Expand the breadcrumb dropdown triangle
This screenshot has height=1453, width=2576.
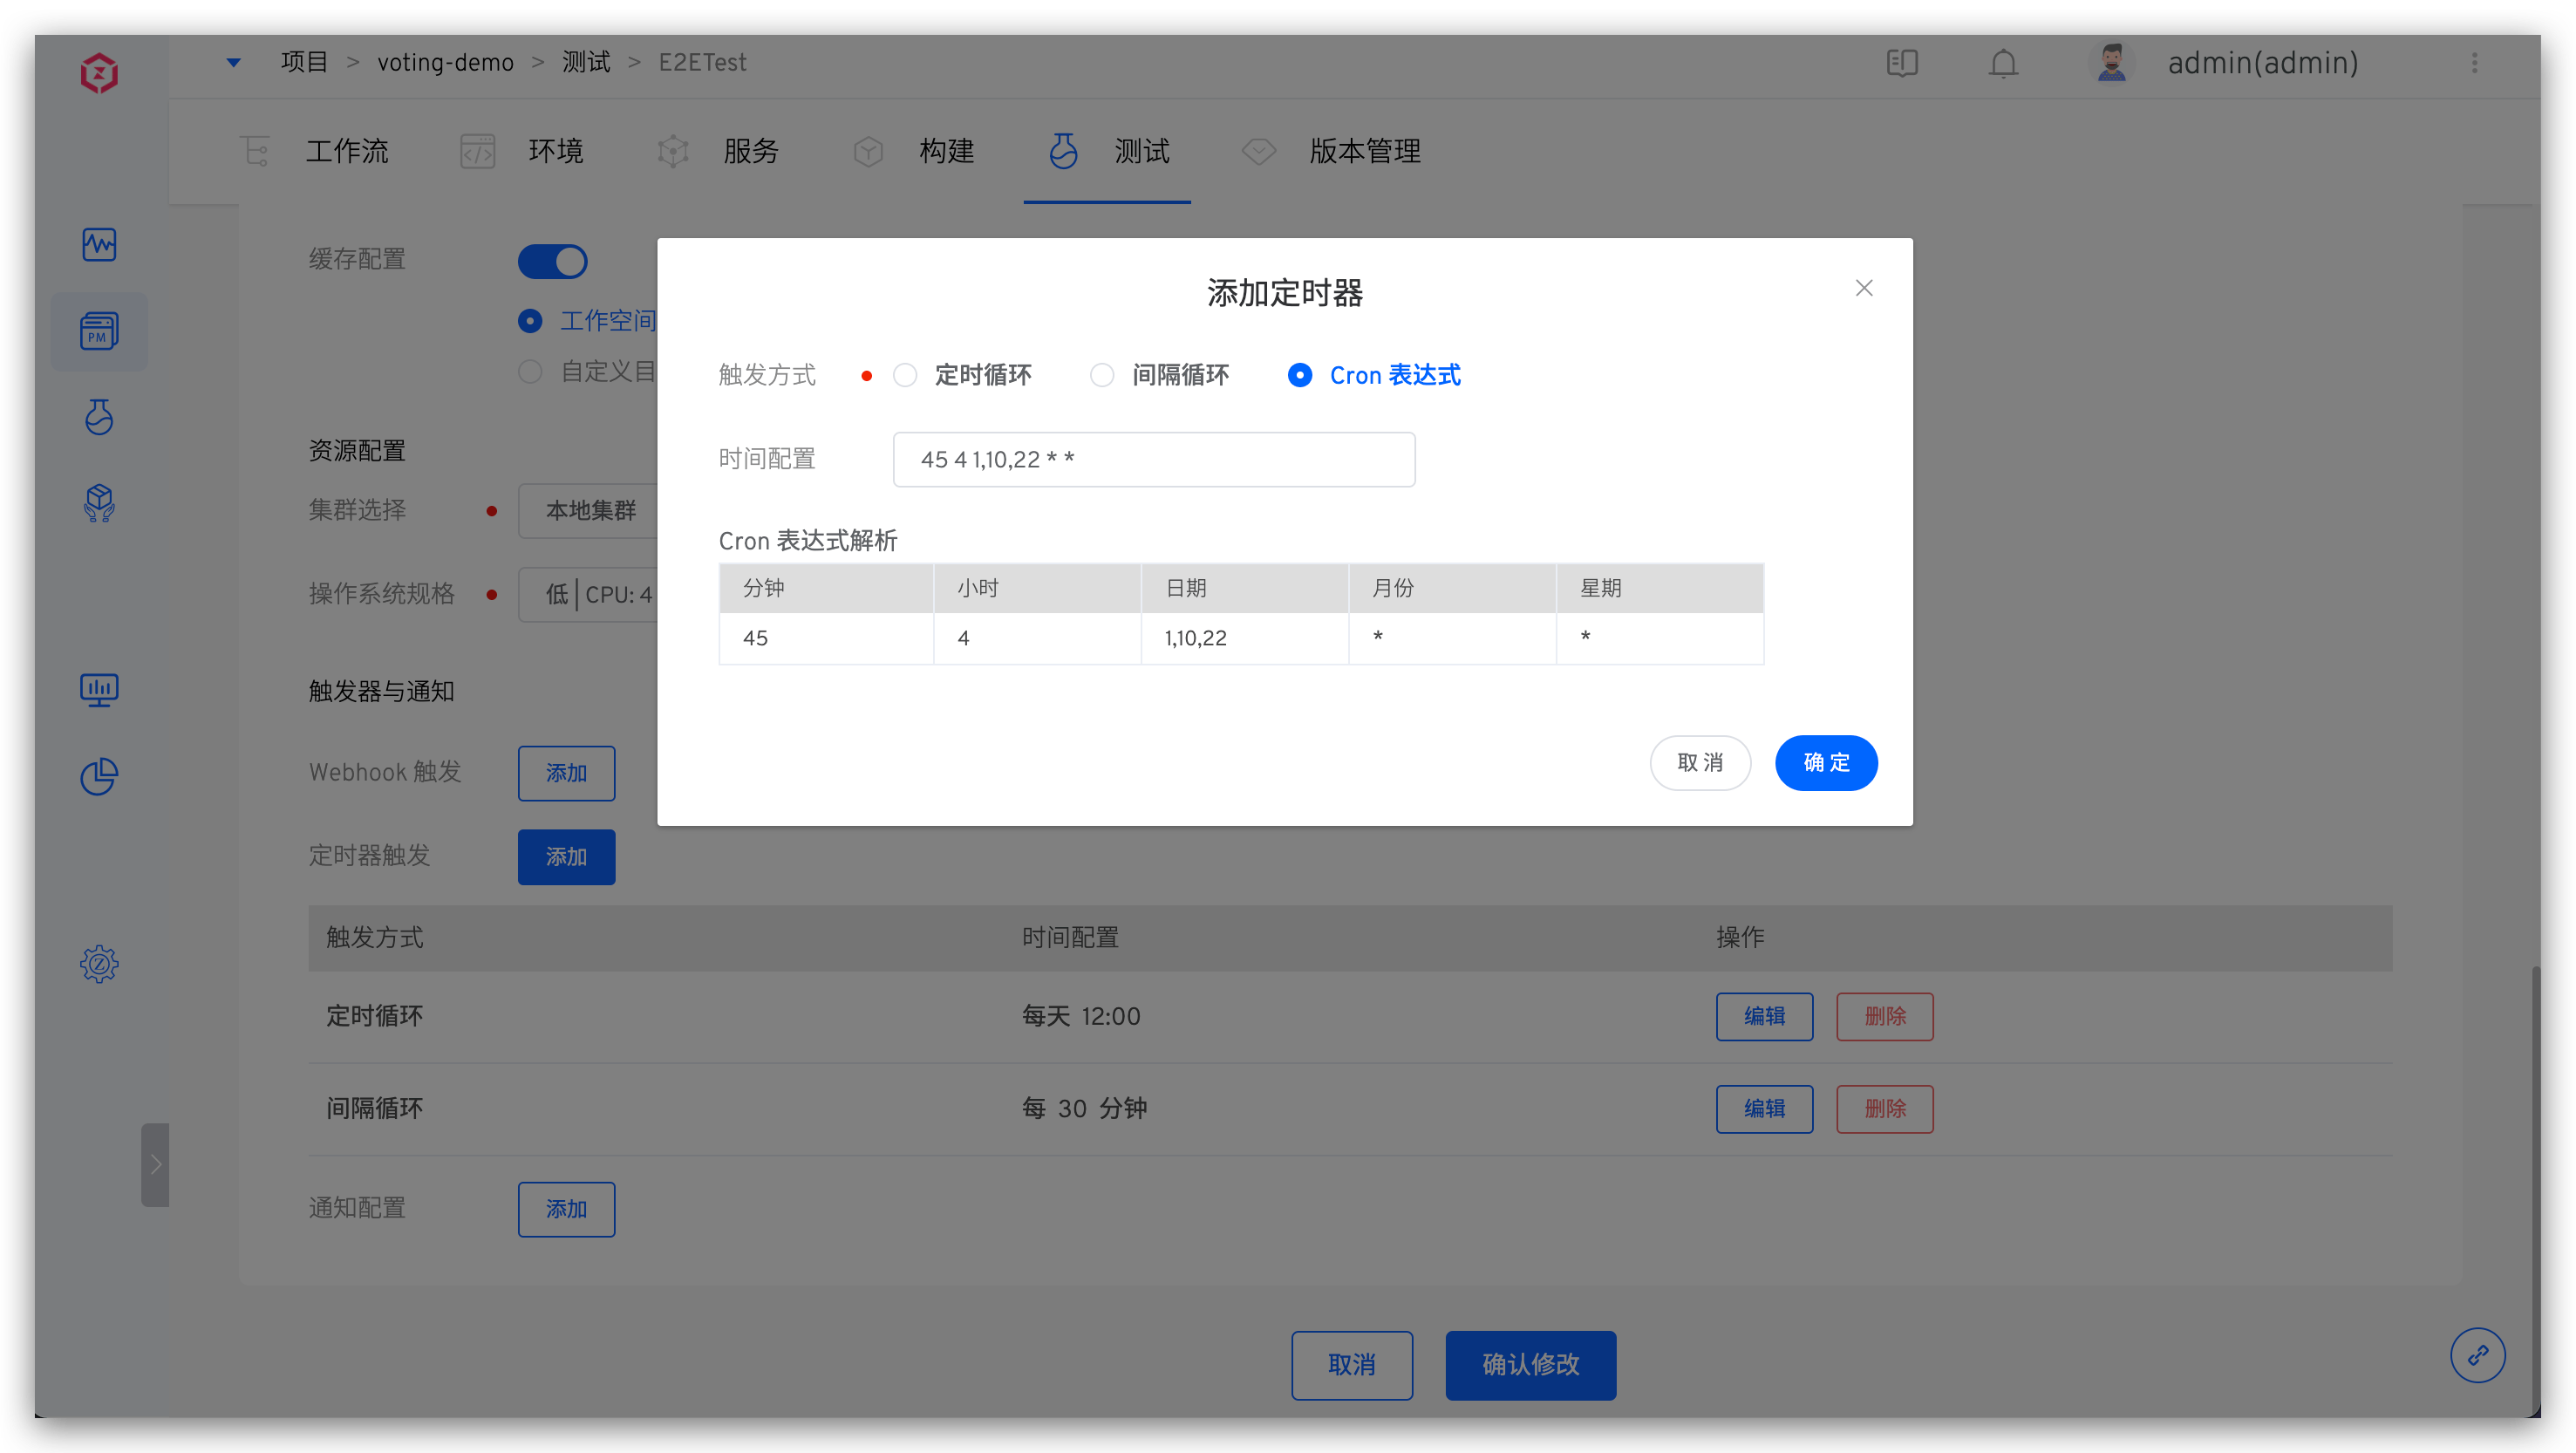(x=233, y=62)
